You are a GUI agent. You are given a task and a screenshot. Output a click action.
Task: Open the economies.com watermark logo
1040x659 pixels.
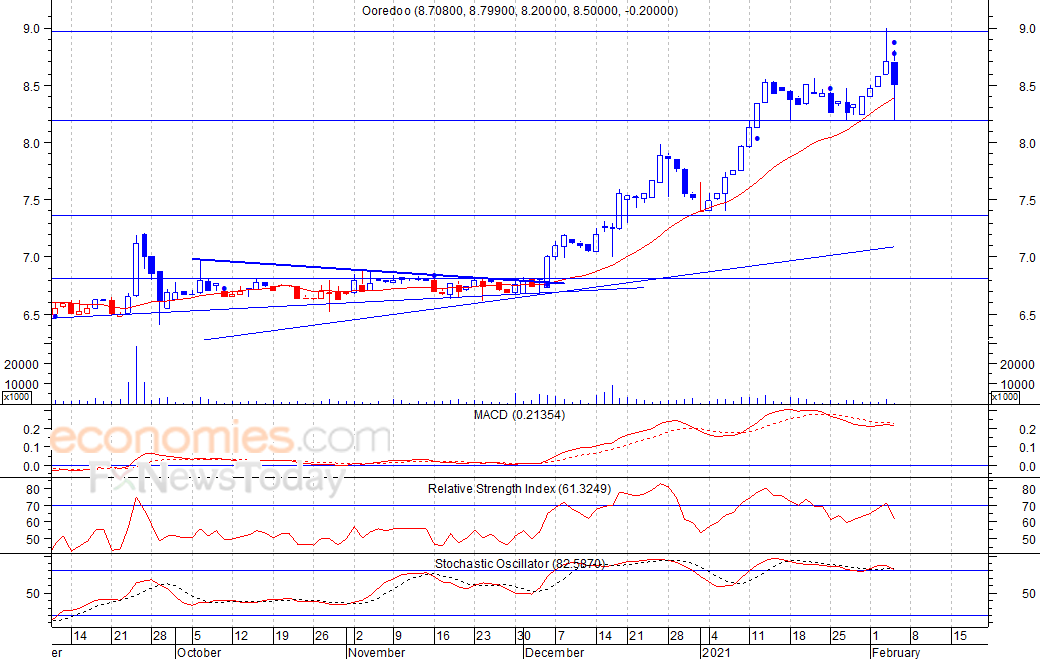[x=220, y=440]
